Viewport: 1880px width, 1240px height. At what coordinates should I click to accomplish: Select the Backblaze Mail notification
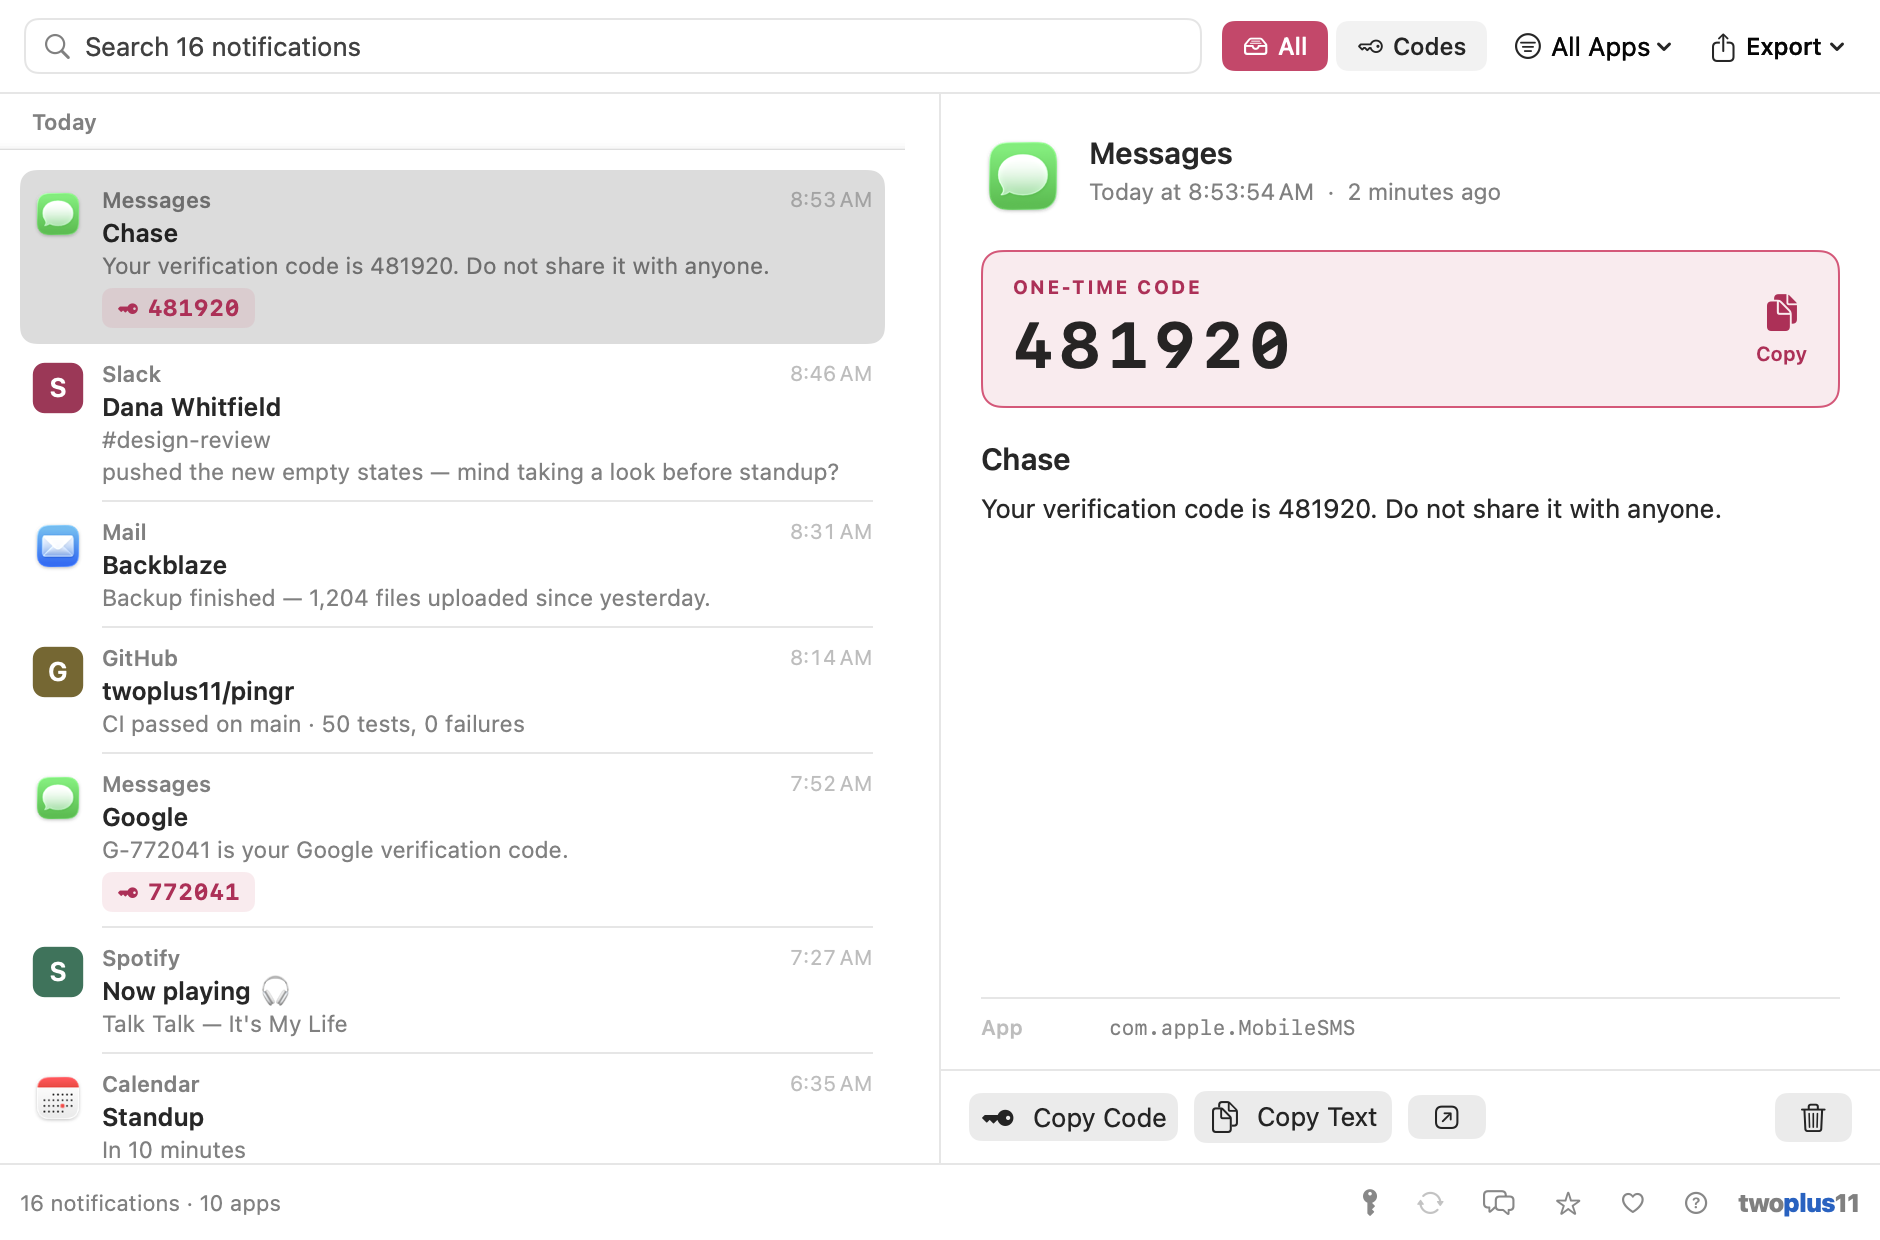[x=452, y=565]
